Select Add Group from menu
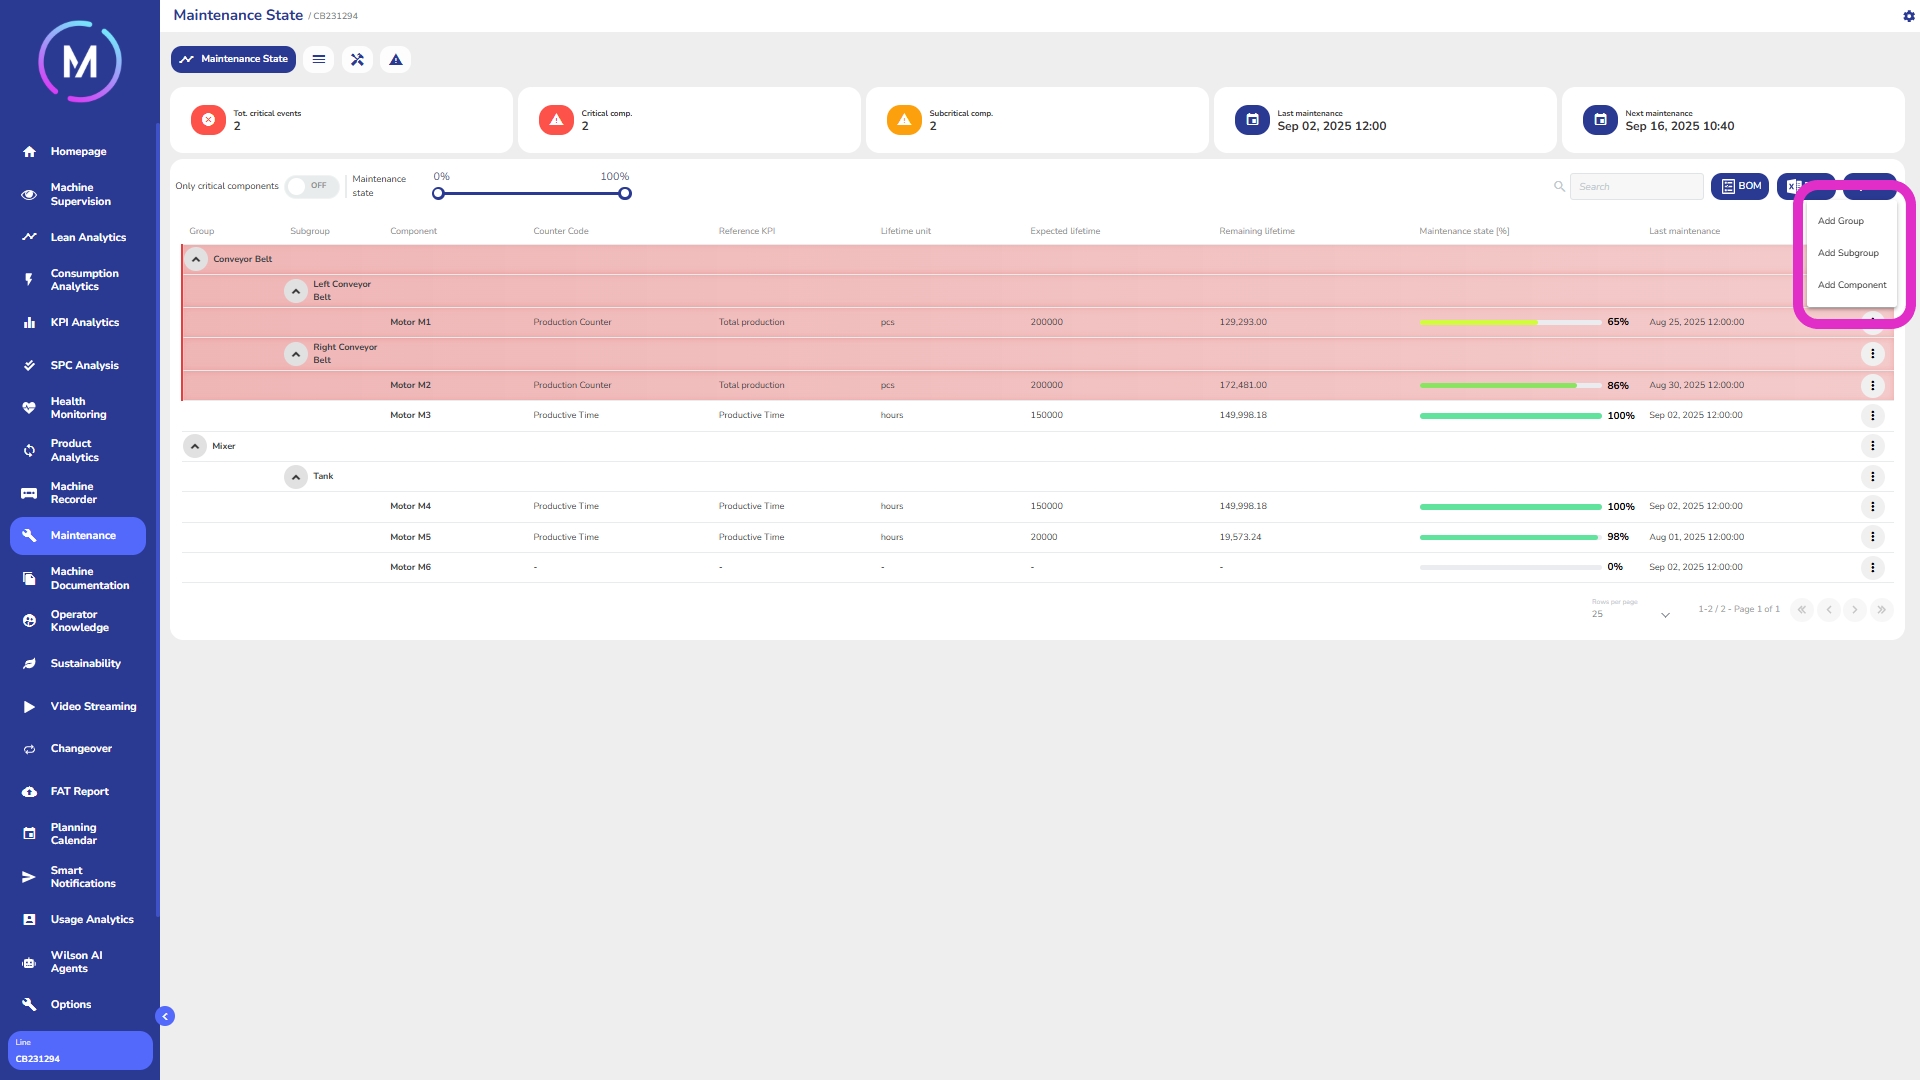Screen dimensions: 1920x1080 click(x=1840, y=221)
